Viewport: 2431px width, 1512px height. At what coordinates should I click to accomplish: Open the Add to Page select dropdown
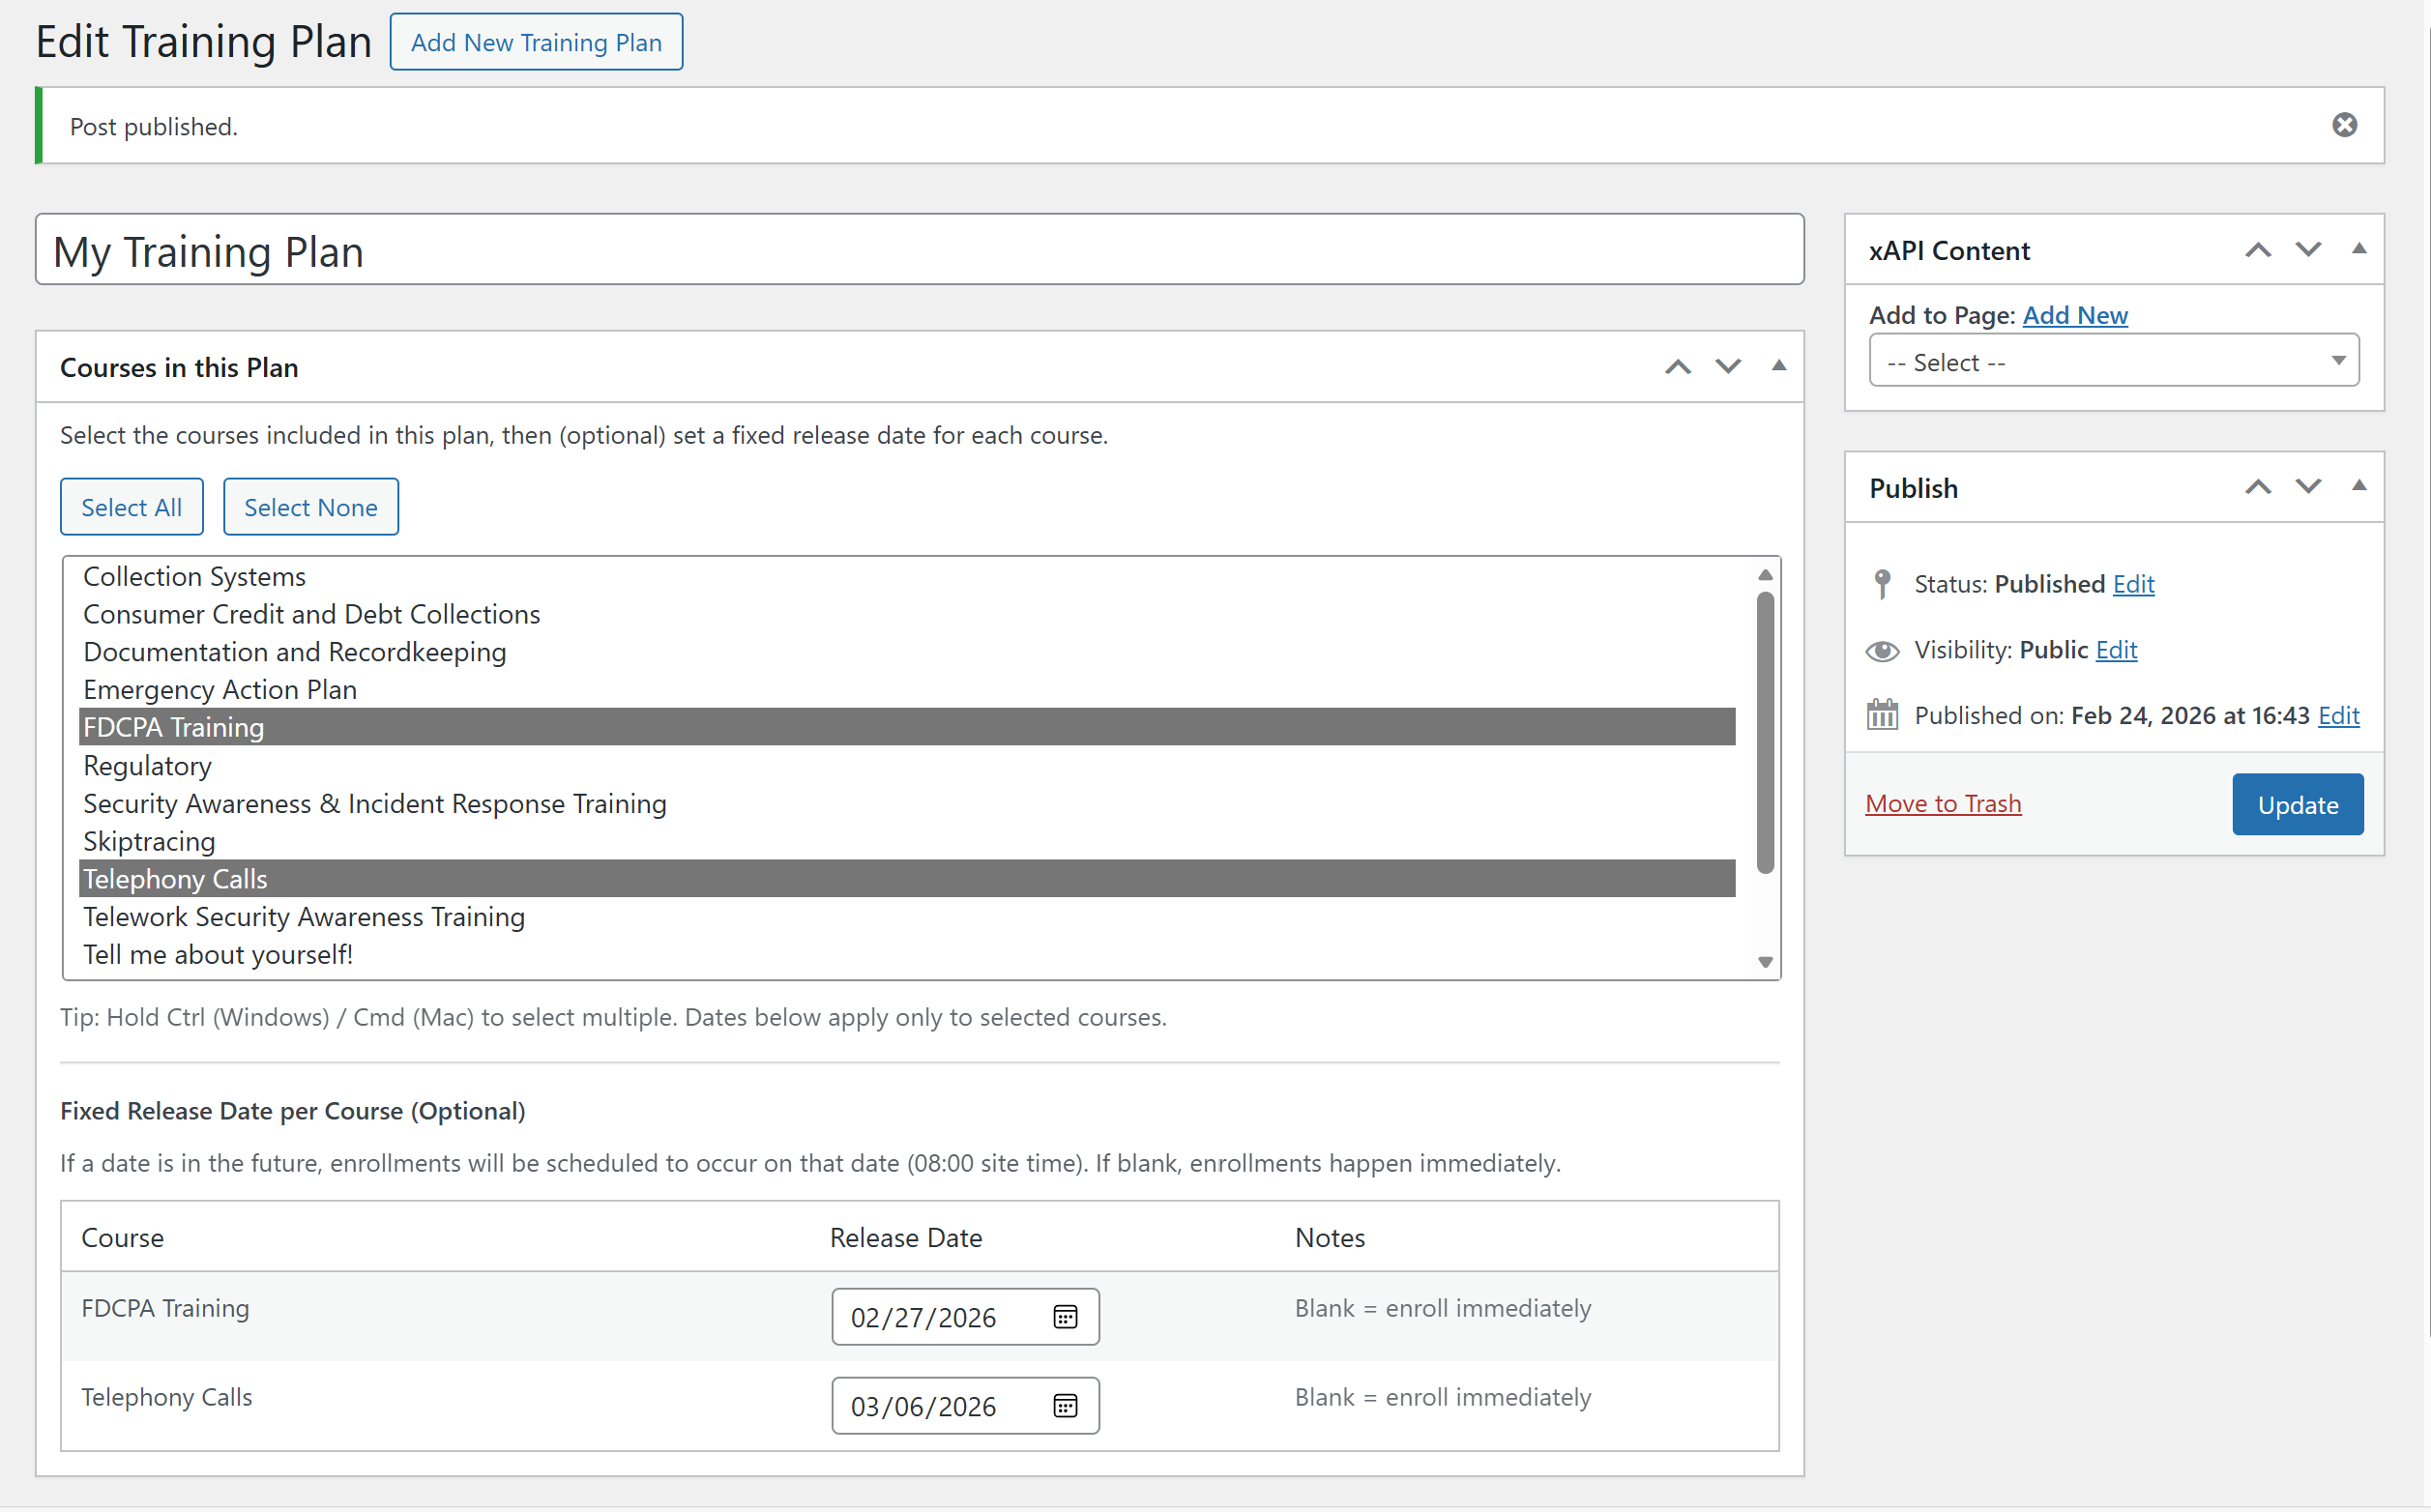coord(2113,362)
